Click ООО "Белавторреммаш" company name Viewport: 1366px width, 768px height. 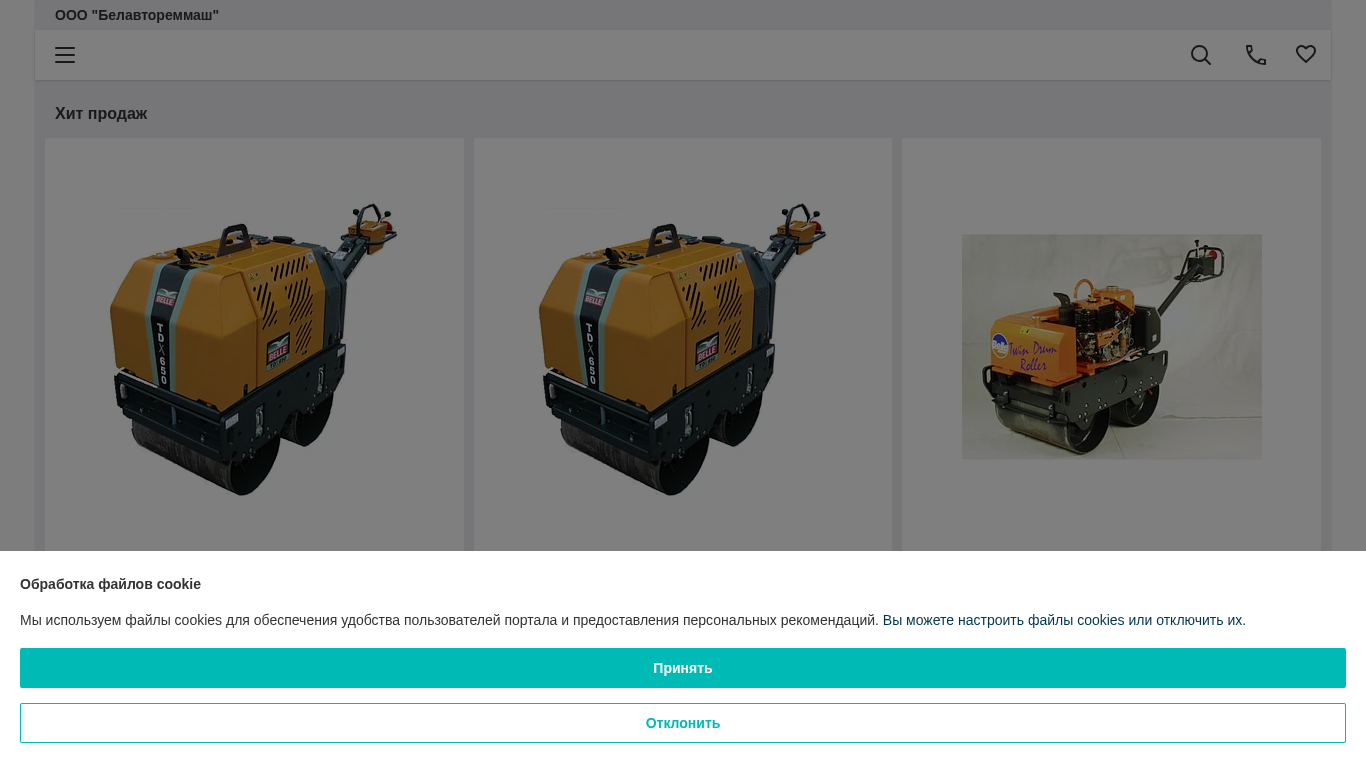[137, 15]
